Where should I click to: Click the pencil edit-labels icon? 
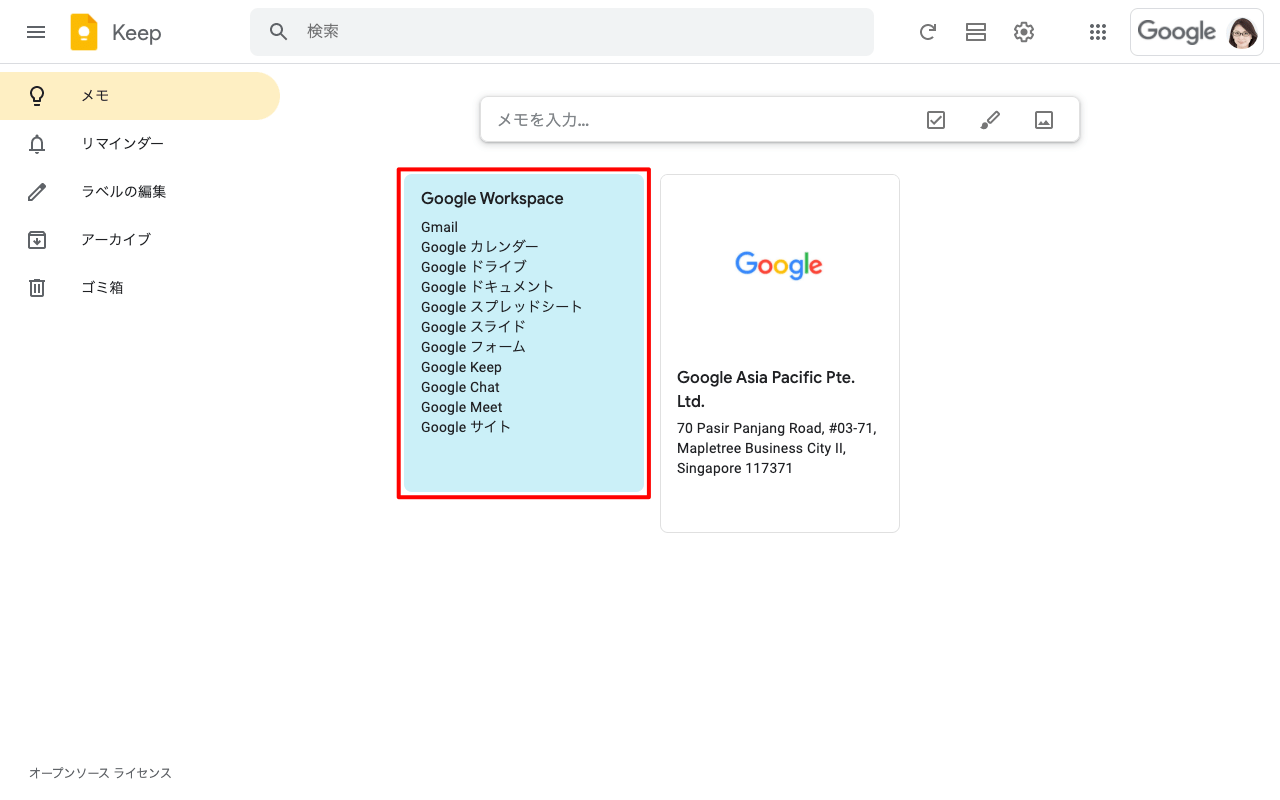click(37, 192)
